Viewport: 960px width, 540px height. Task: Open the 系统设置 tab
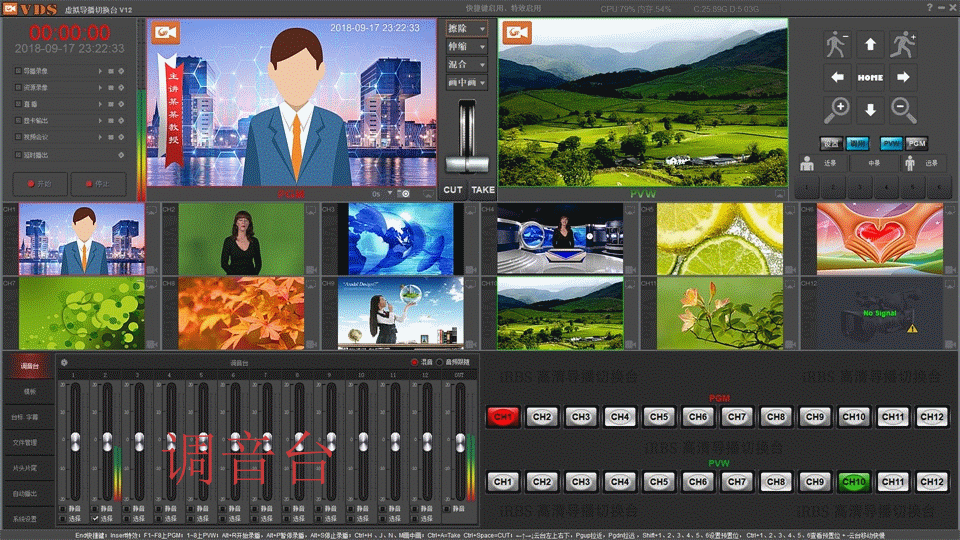26,519
